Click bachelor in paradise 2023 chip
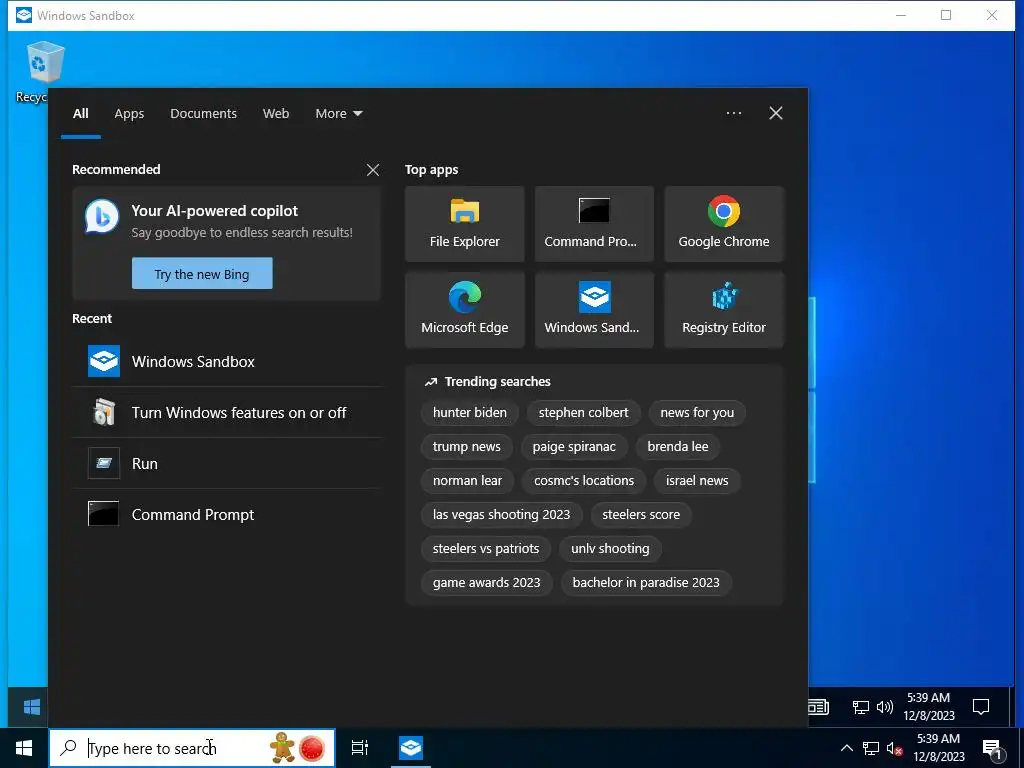The height and width of the screenshot is (768, 1024). pyautogui.click(x=646, y=583)
